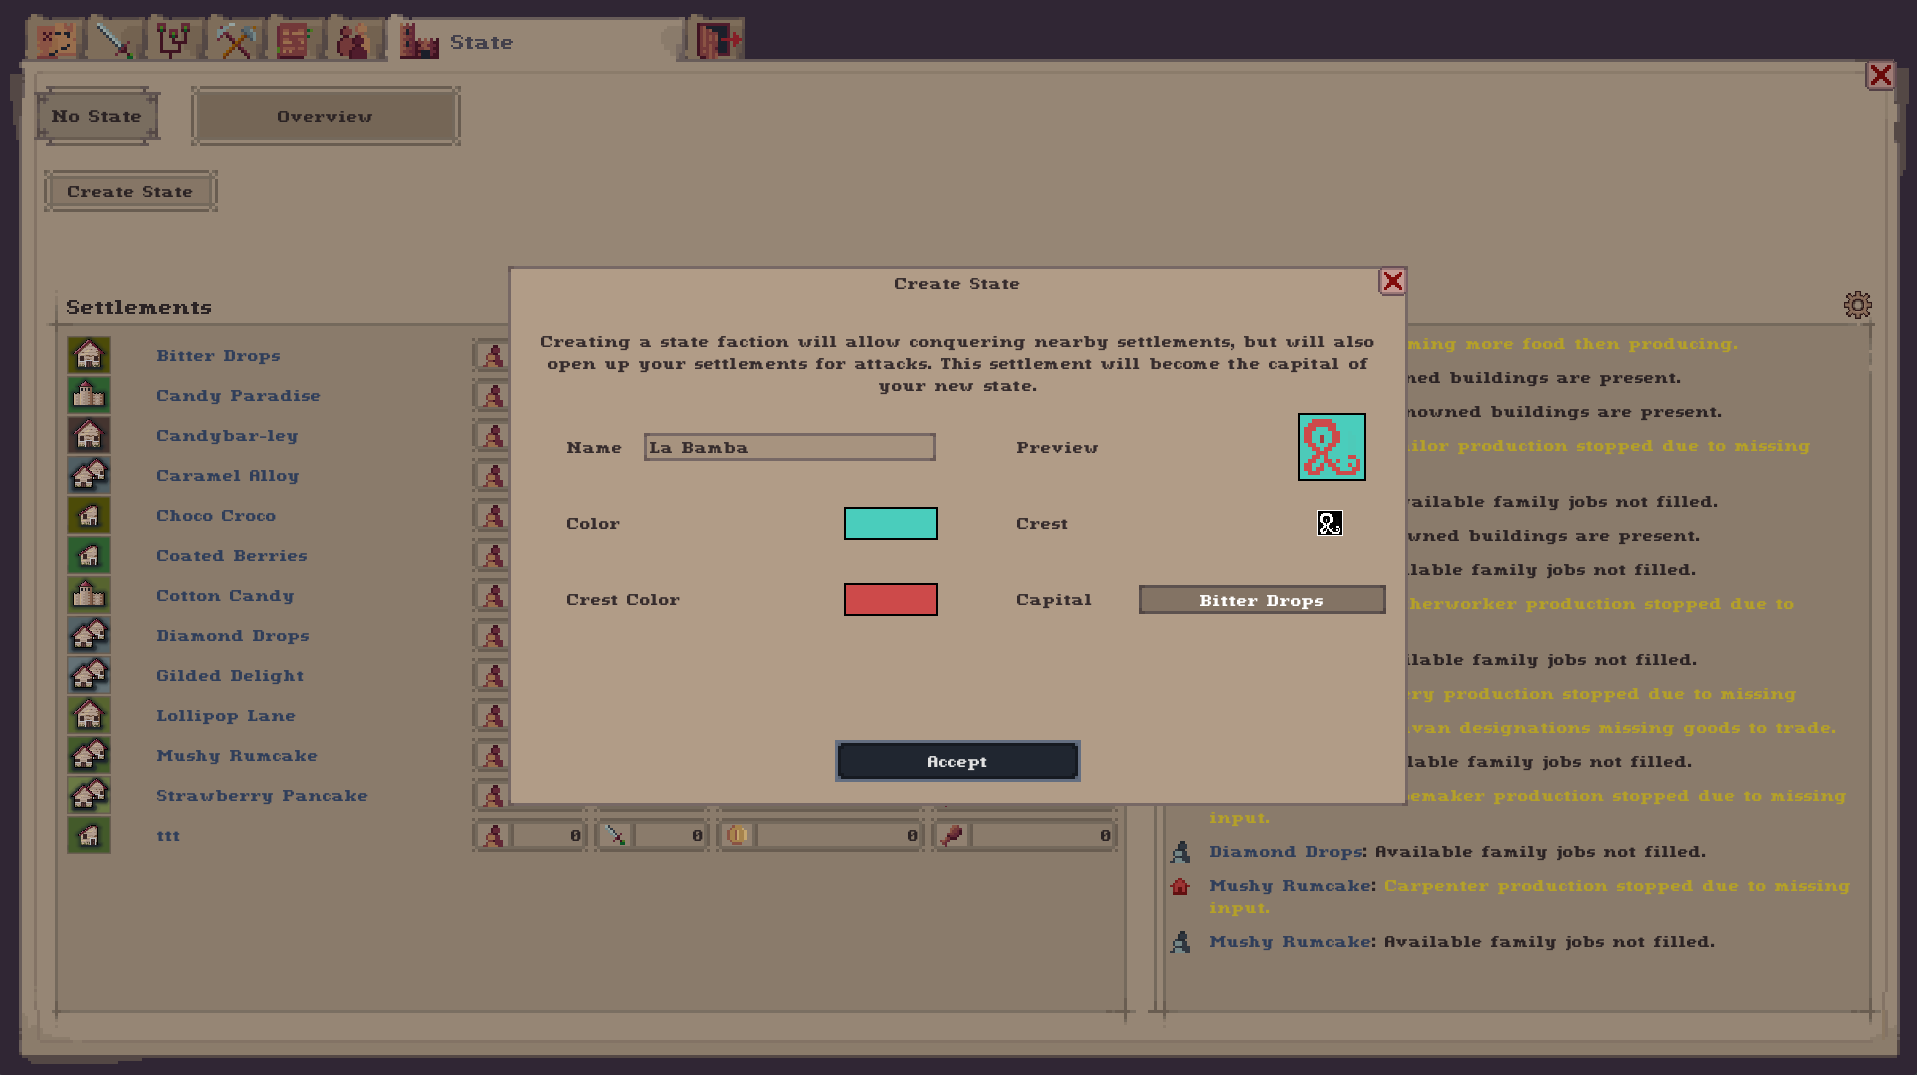Image resolution: width=1917 pixels, height=1075 pixels.
Task: Open the Lollipop Lane settlement link
Action: 226,716
